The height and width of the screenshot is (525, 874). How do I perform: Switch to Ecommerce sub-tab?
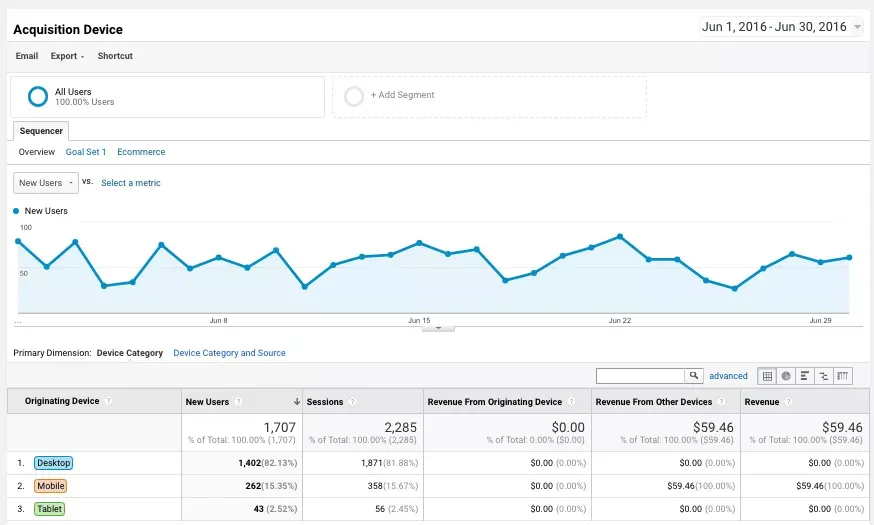point(141,152)
